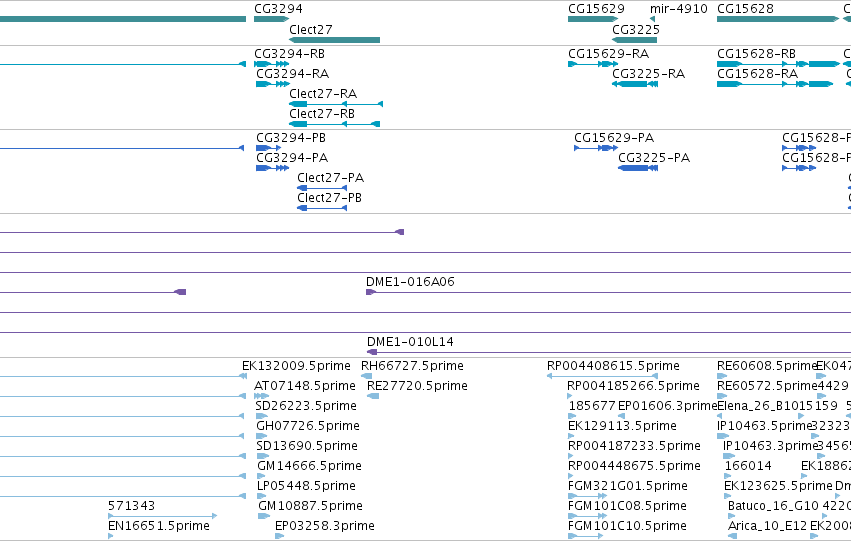This screenshot has width=851, height=541.
Task: Select the RE27720.5prime EST marker
Action: (373, 396)
